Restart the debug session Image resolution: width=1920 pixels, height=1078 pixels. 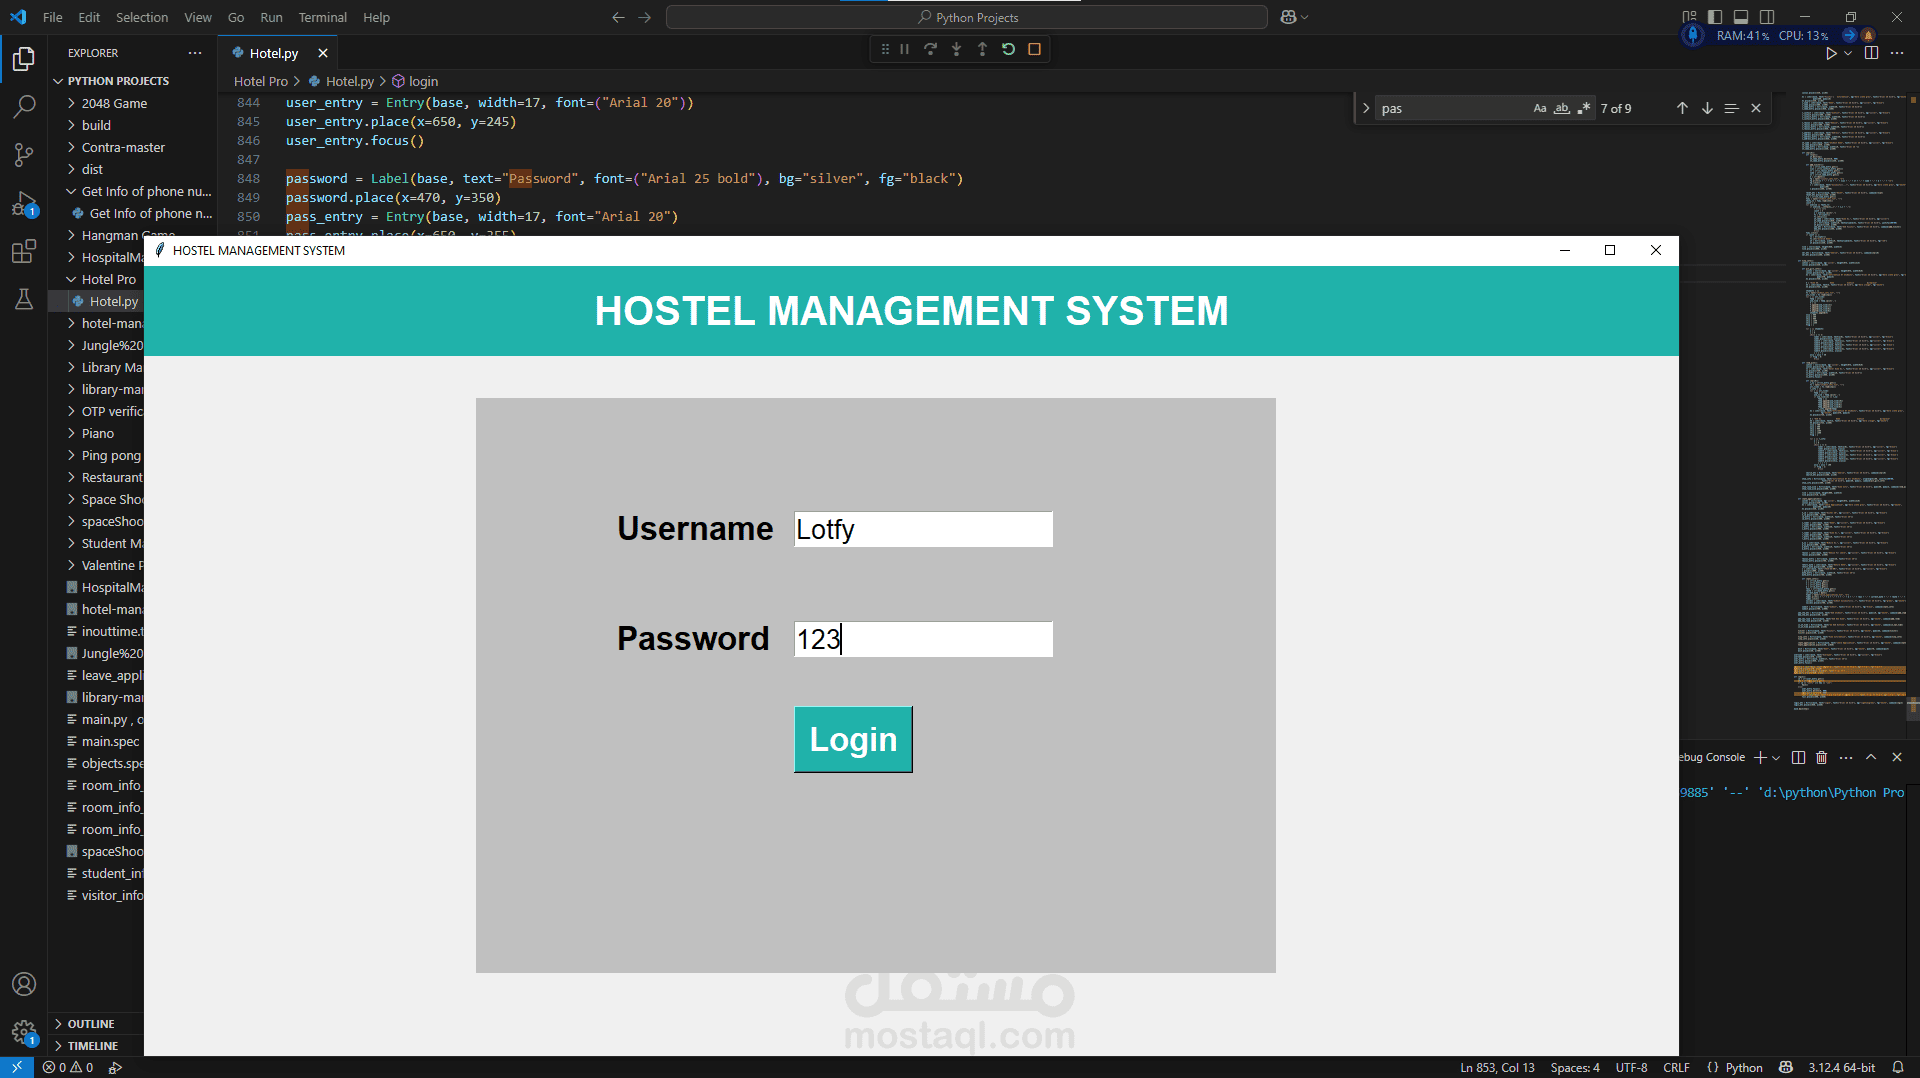pos(1009,49)
